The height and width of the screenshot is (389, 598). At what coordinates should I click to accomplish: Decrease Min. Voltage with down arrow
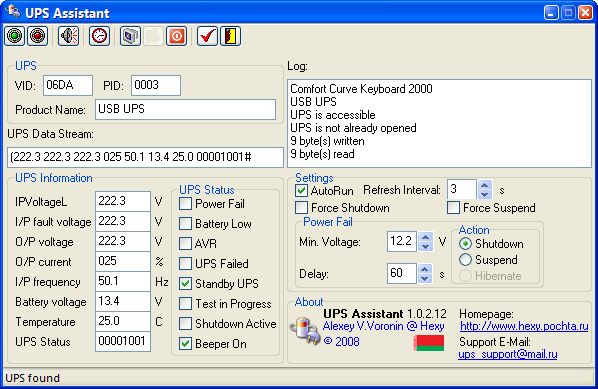(425, 246)
